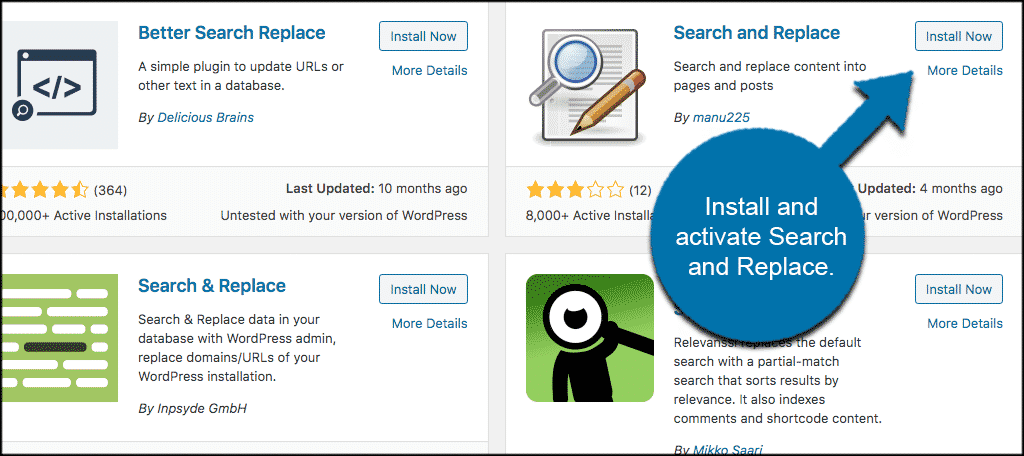Open More Details for the Relevanssi plugin
Image resolution: width=1024 pixels, height=456 pixels.
(x=965, y=323)
